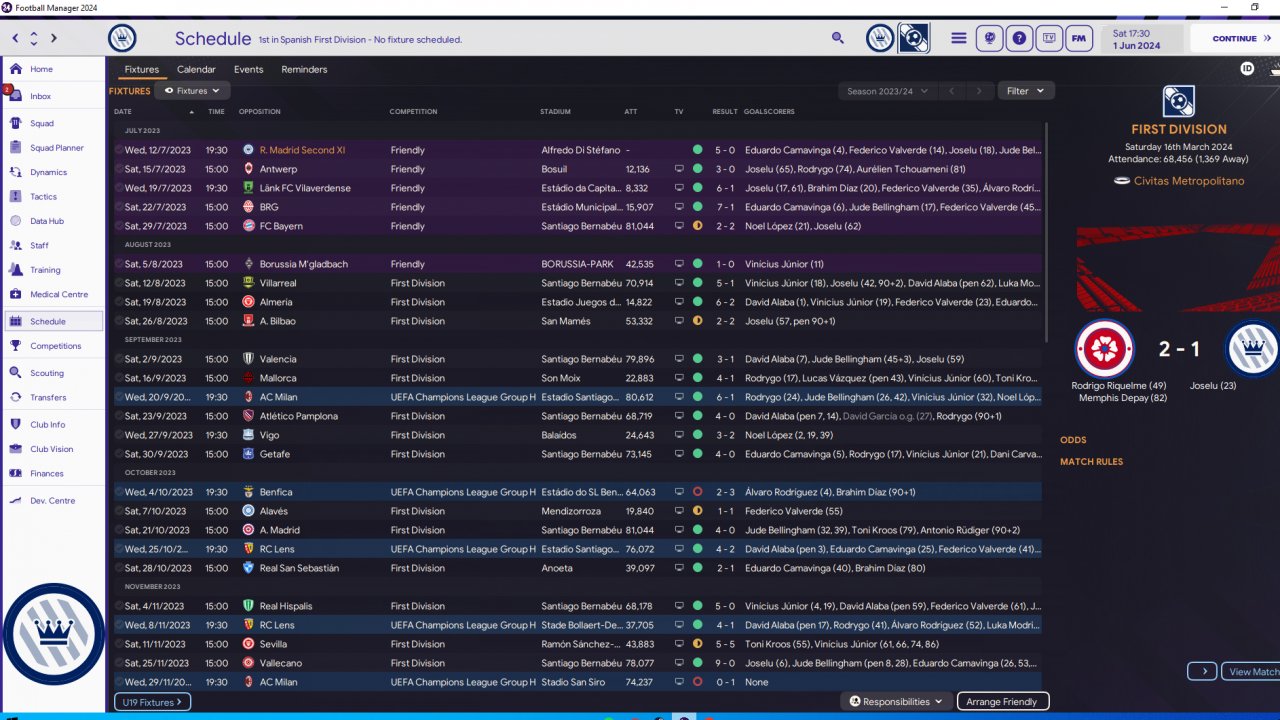
Task: Open Club Info from the sidebar
Action: 53,424
